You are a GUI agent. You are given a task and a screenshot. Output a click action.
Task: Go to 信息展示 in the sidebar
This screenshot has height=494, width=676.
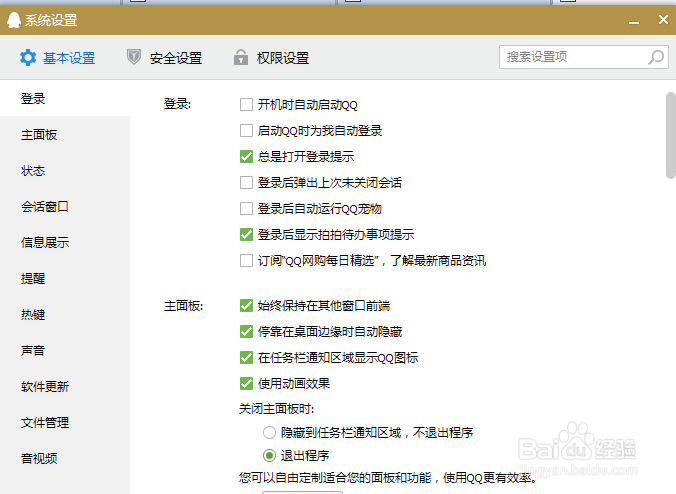[65, 243]
